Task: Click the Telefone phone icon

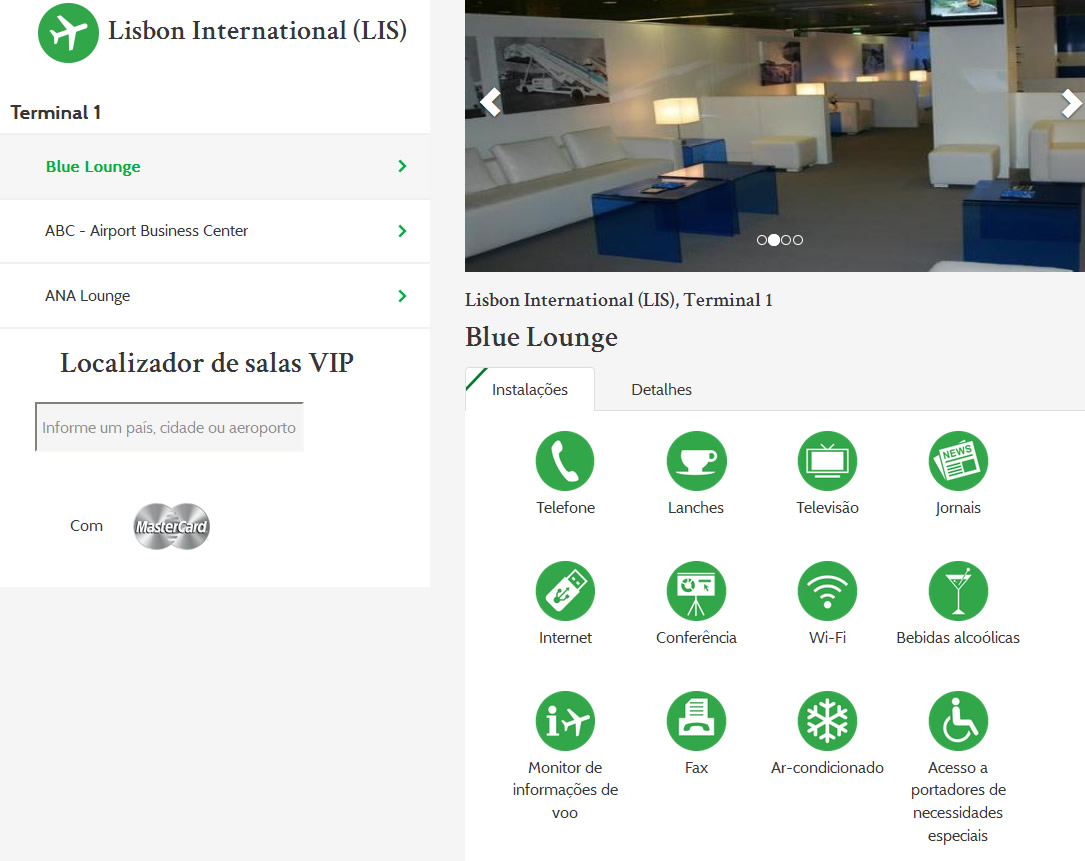Action: pos(565,461)
